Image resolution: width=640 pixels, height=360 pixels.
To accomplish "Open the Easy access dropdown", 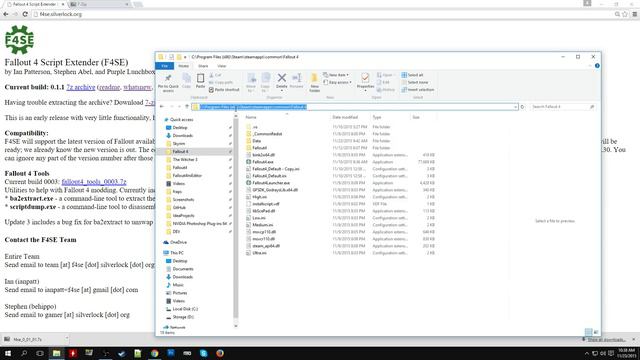I will (x=337, y=82).
